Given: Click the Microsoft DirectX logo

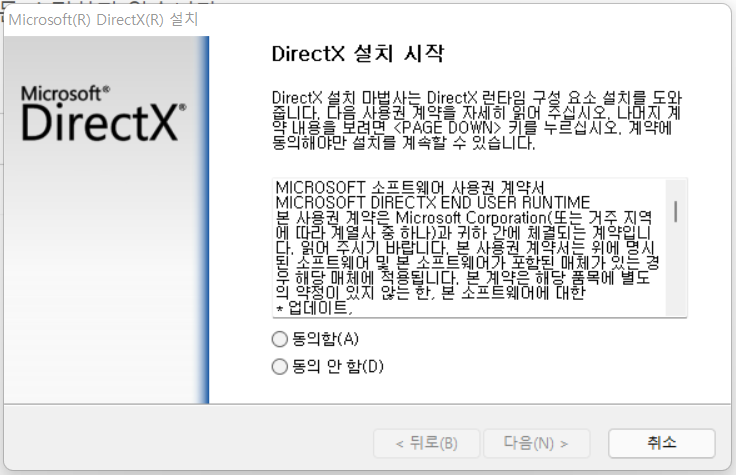Looking at the screenshot, I should coord(103,113).
